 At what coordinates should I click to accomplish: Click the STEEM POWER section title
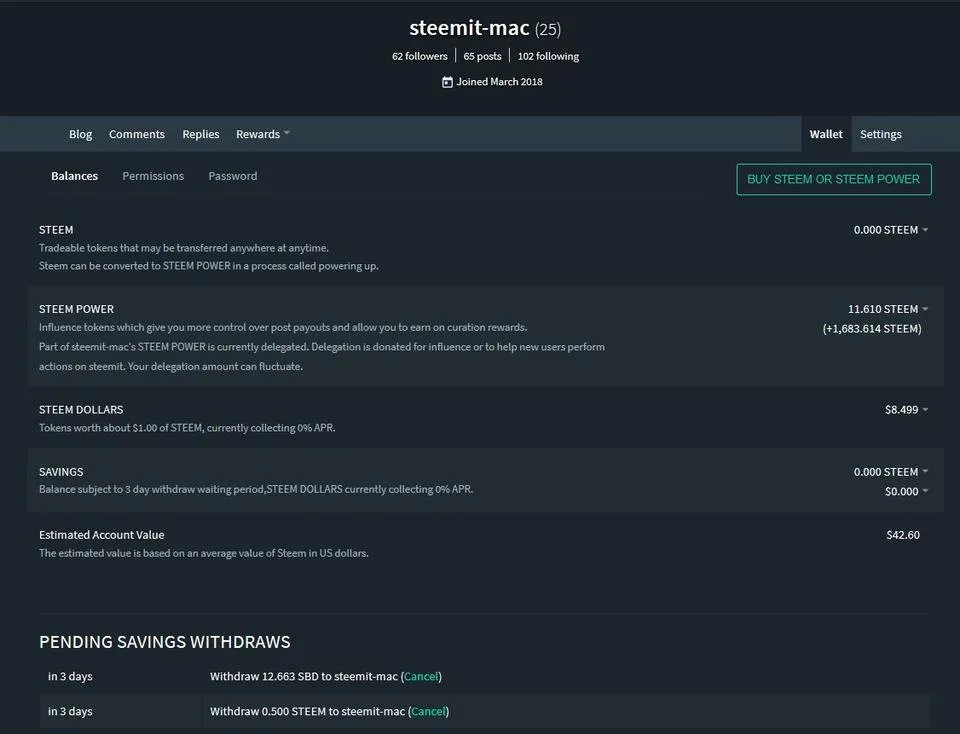(x=77, y=309)
